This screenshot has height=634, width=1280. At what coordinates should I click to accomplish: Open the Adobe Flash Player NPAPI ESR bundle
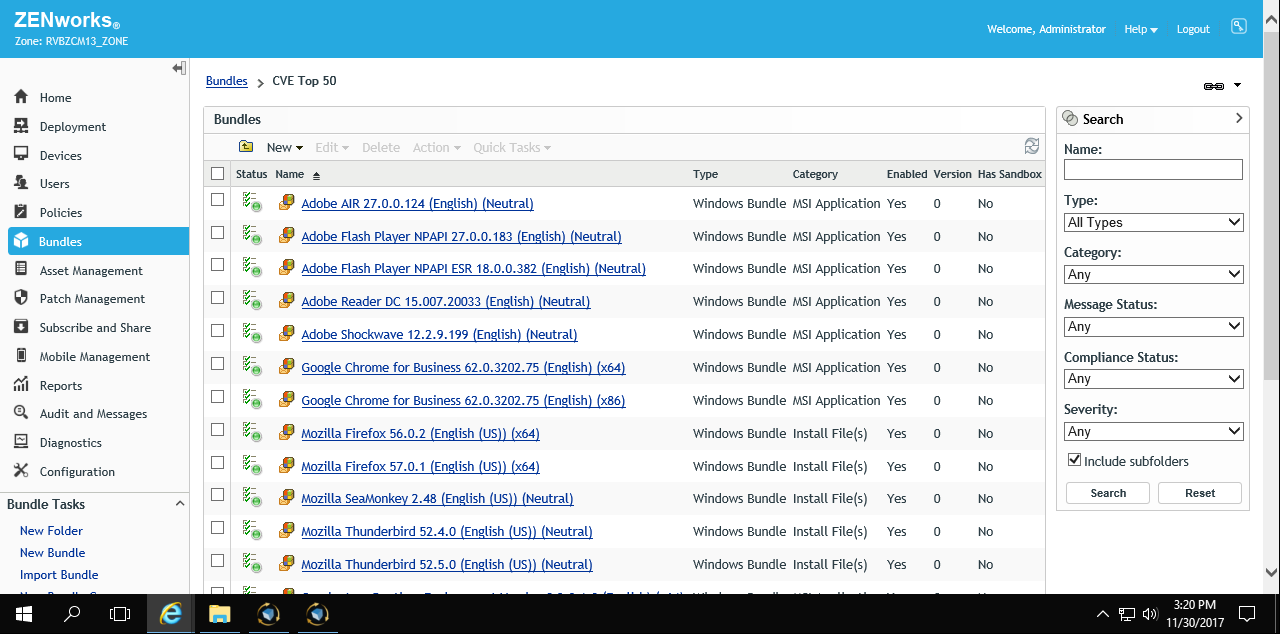(473, 268)
